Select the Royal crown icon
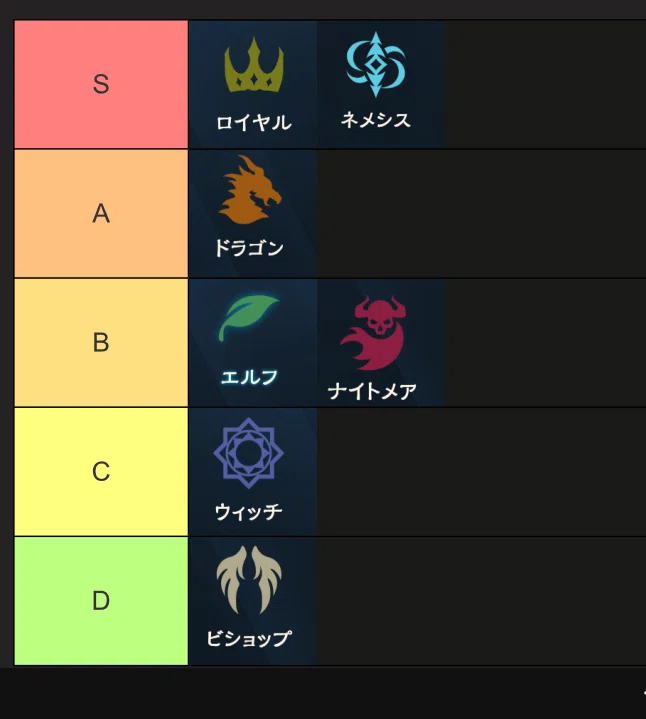This screenshot has height=719, width=646. (x=254, y=66)
